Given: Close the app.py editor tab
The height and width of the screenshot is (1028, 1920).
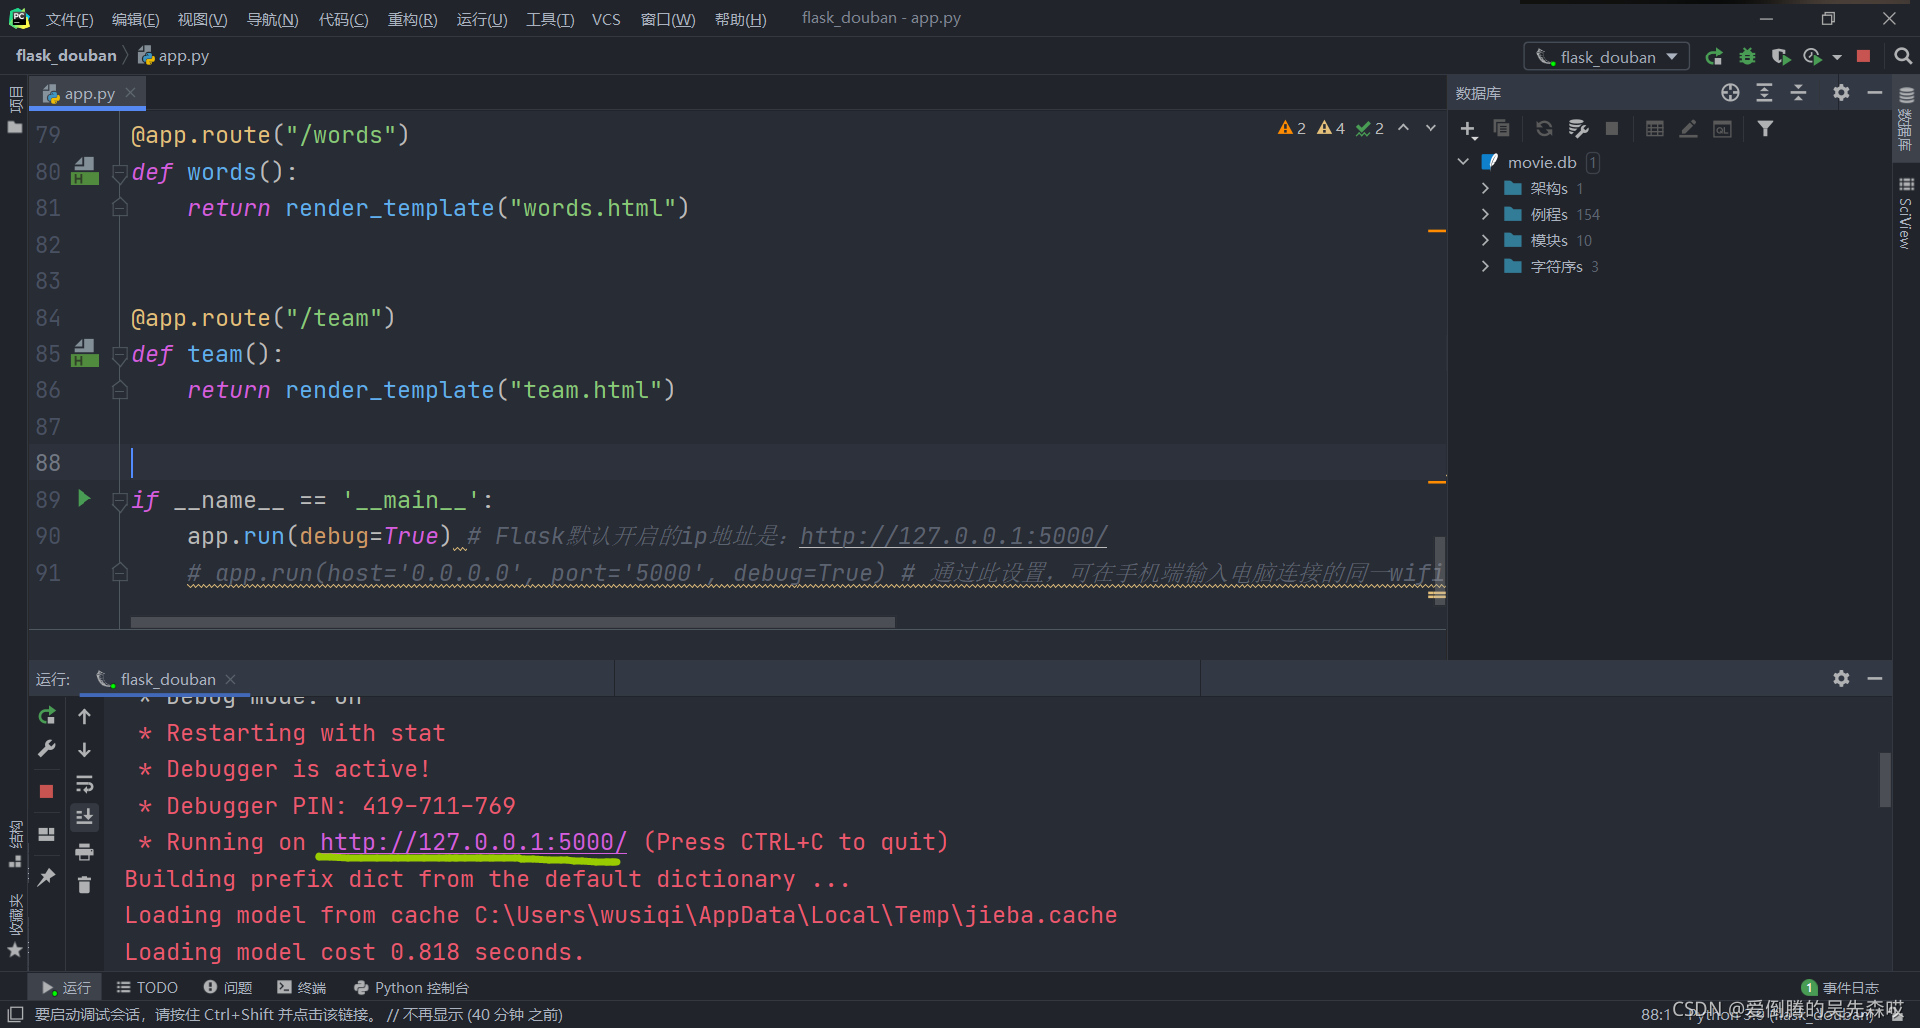Looking at the screenshot, I should (131, 93).
